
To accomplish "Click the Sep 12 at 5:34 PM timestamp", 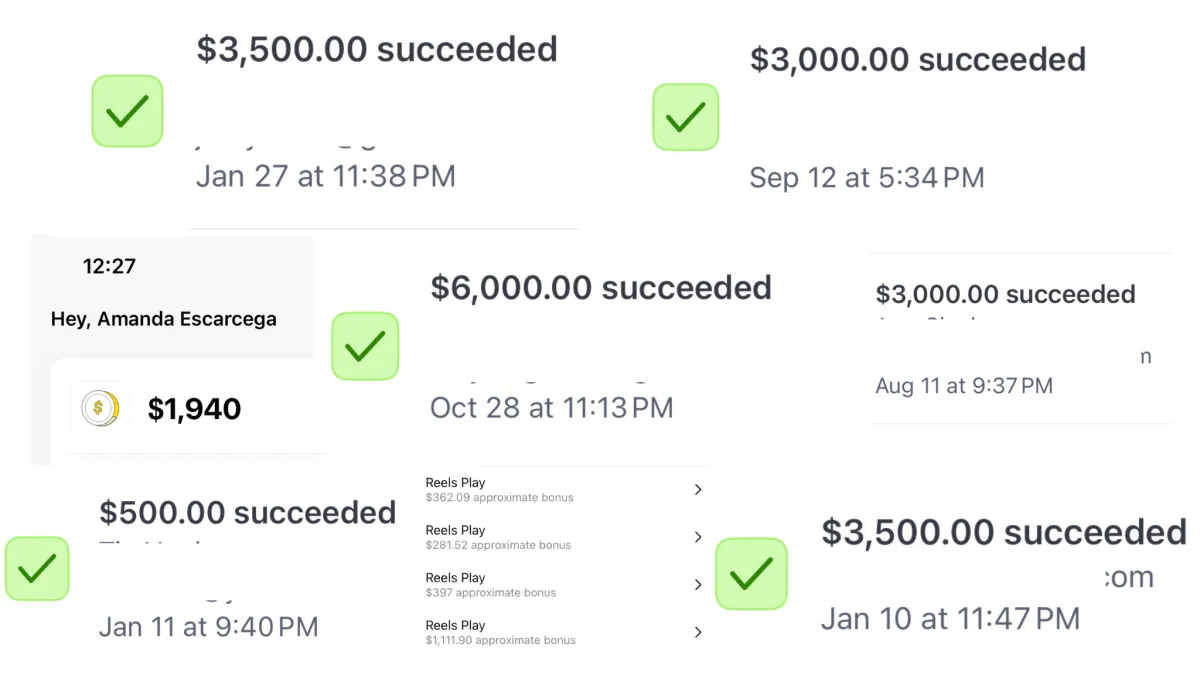I will (x=867, y=179).
